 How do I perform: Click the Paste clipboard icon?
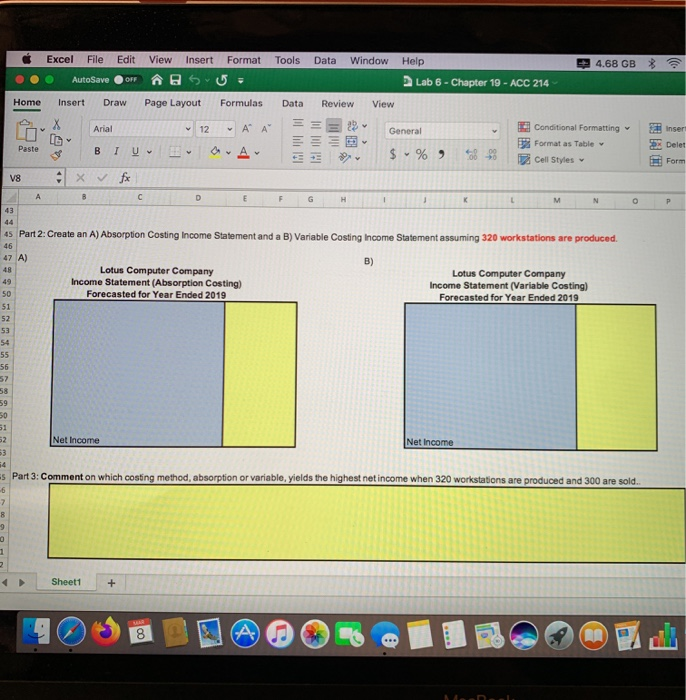tap(26, 131)
